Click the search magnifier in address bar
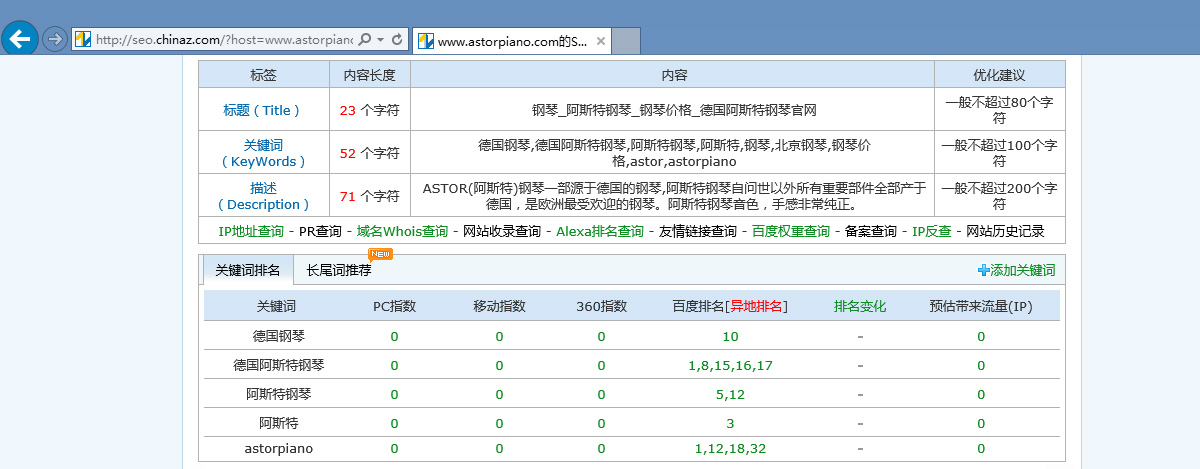Image resolution: width=1200 pixels, height=469 pixels. tap(364, 40)
